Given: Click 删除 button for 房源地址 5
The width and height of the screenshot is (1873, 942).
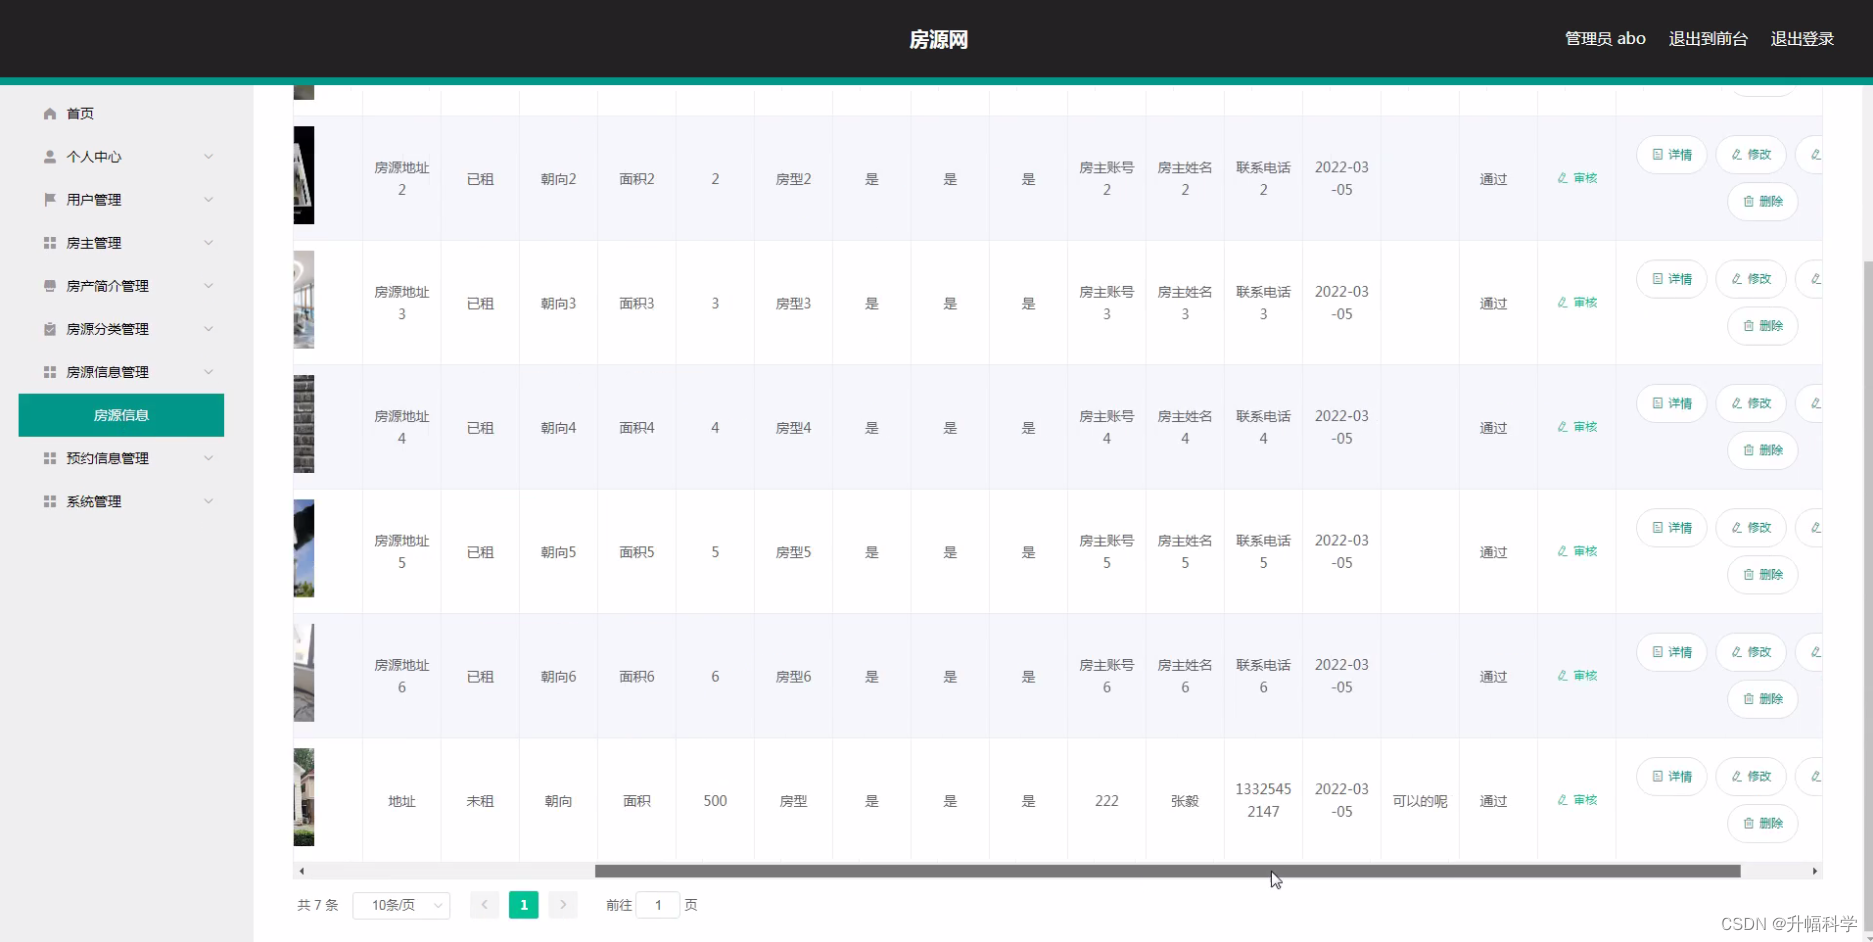Looking at the screenshot, I should click(x=1763, y=575).
